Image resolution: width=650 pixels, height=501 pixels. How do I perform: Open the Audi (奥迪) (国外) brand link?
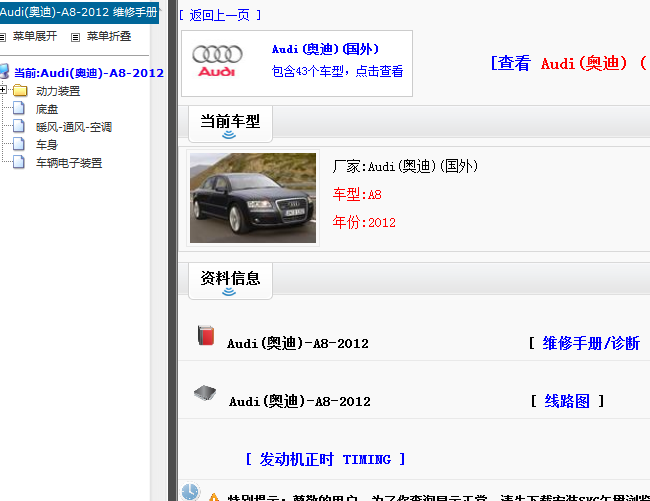tap(325, 49)
